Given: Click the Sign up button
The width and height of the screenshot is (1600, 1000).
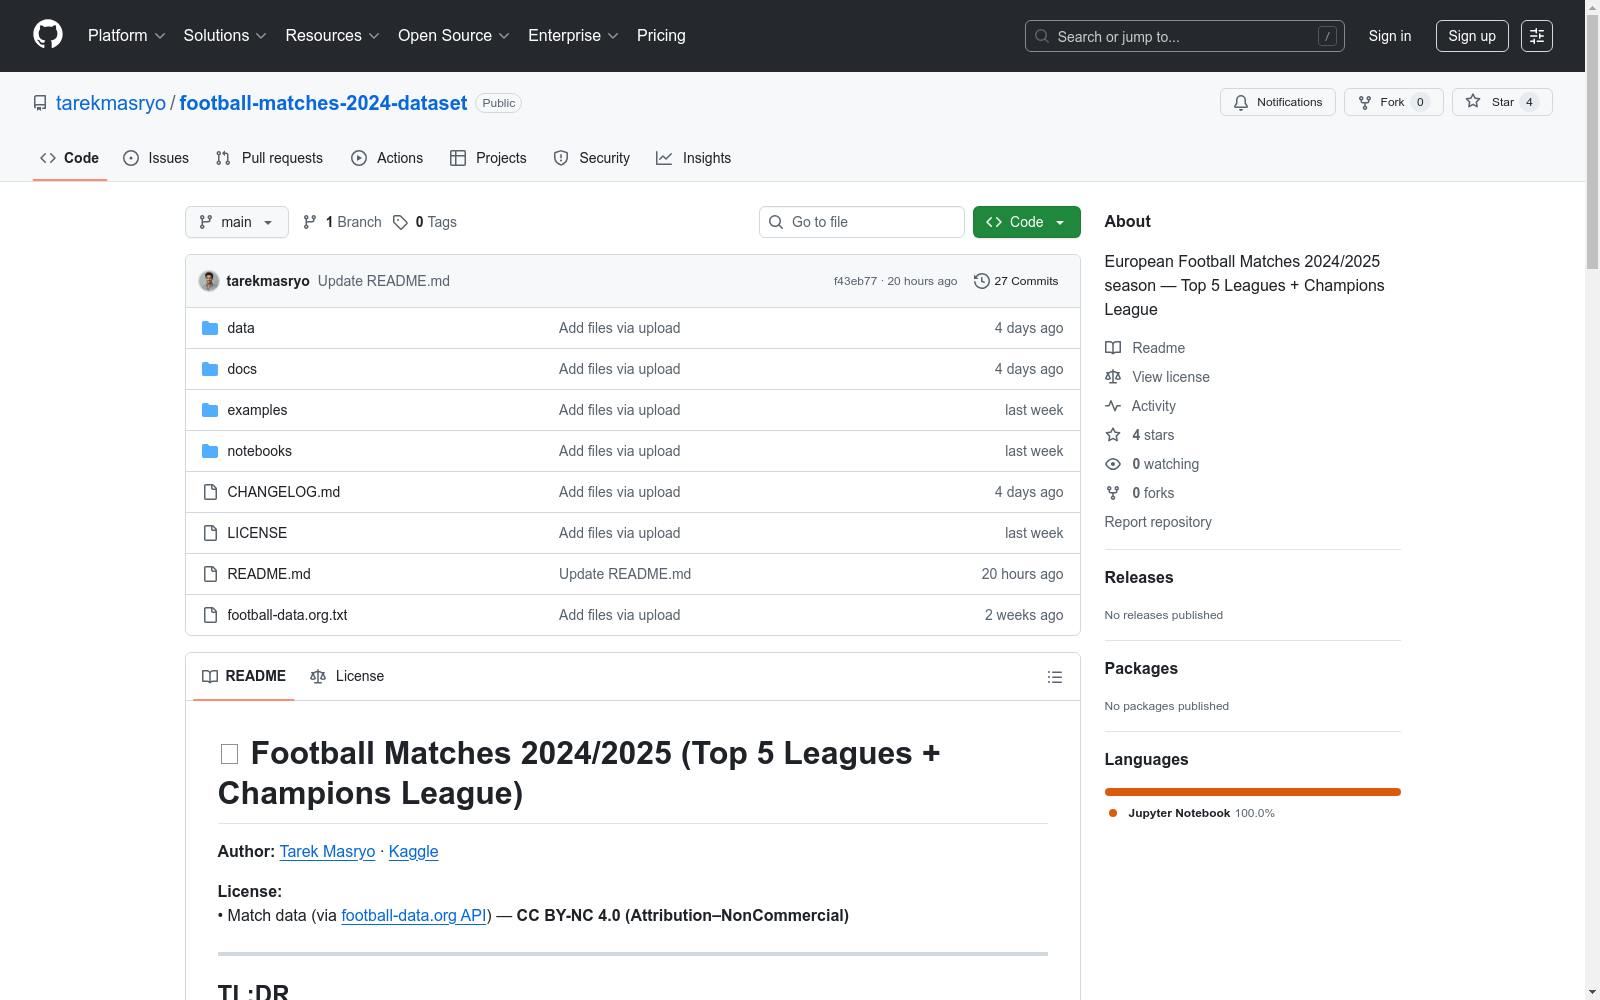Looking at the screenshot, I should tap(1471, 36).
